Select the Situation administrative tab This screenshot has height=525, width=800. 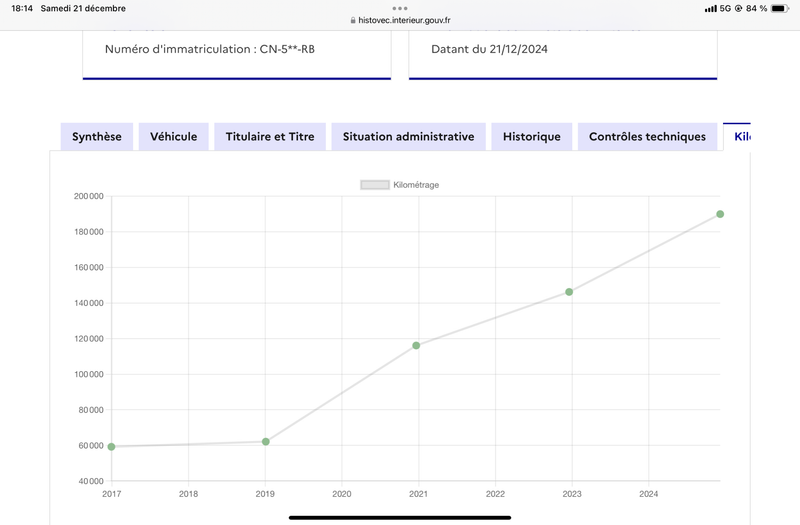(408, 137)
